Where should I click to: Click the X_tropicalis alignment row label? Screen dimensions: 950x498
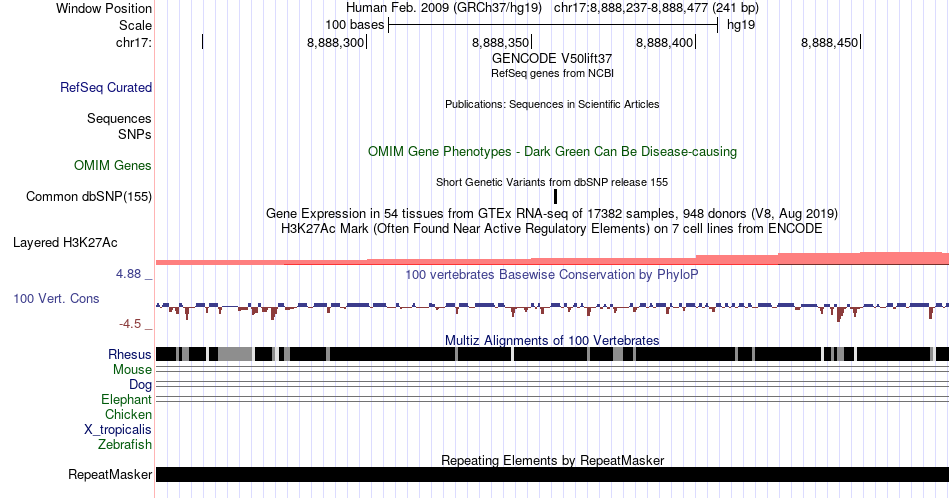(x=118, y=430)
